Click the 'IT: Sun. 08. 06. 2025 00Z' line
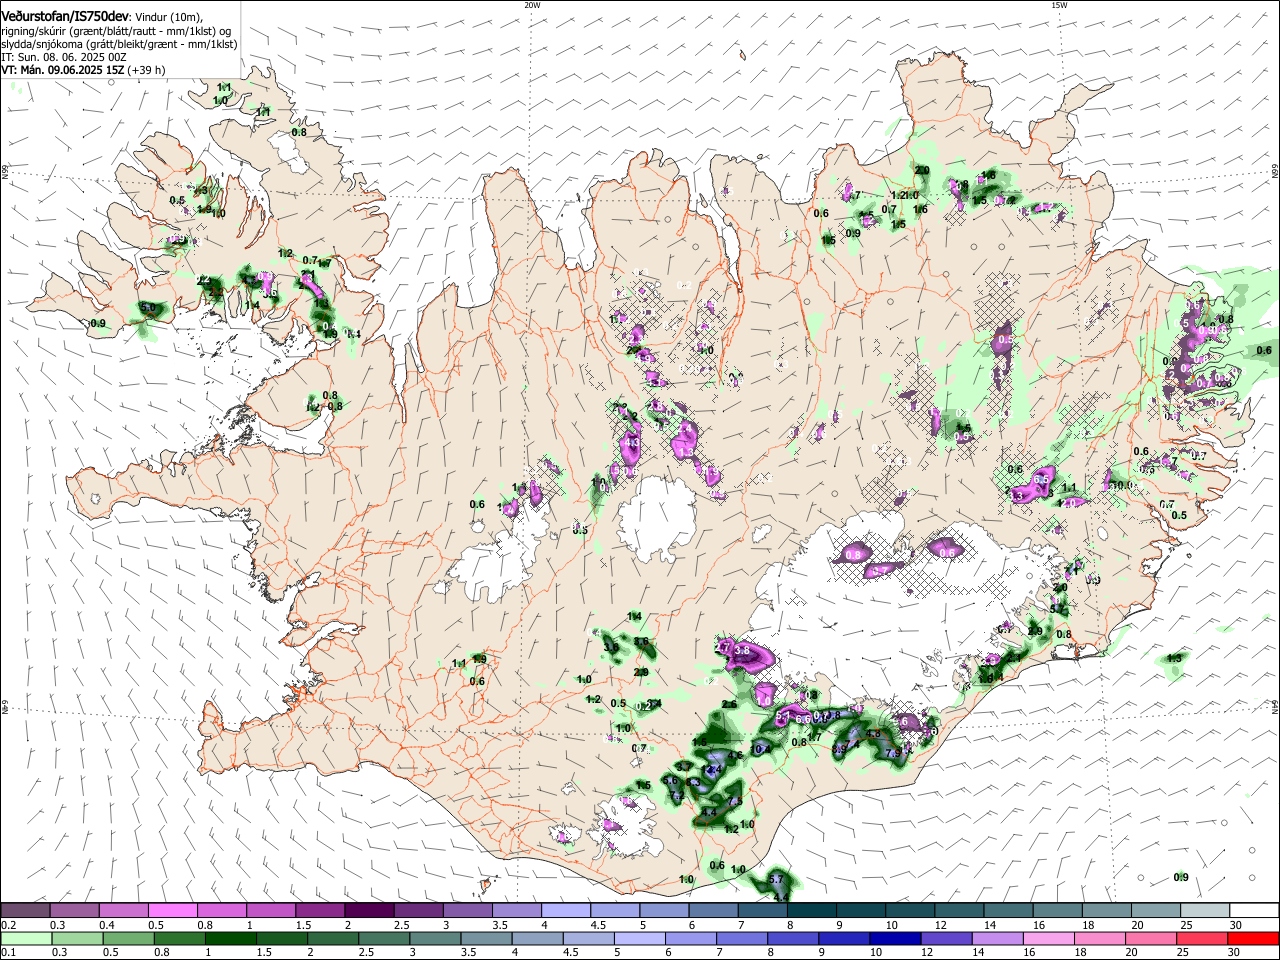Screen dimensions: 1280x960 click(x=64, y=57)
